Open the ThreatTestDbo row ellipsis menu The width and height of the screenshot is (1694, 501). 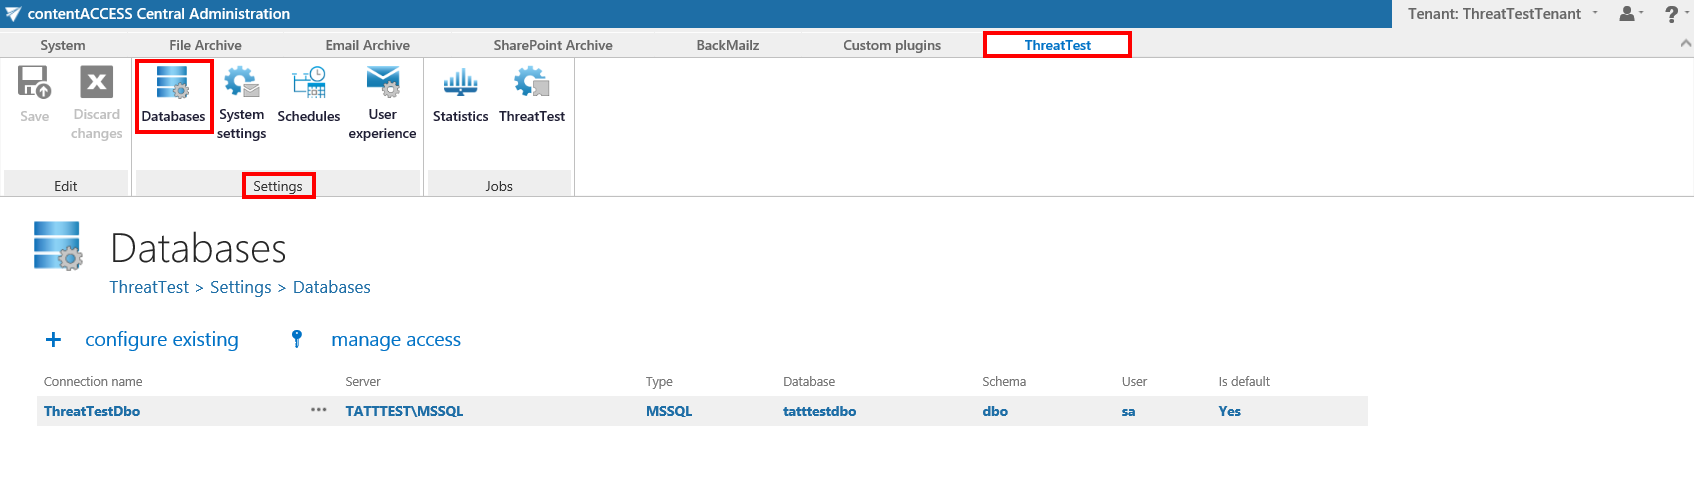click(319, 410)
